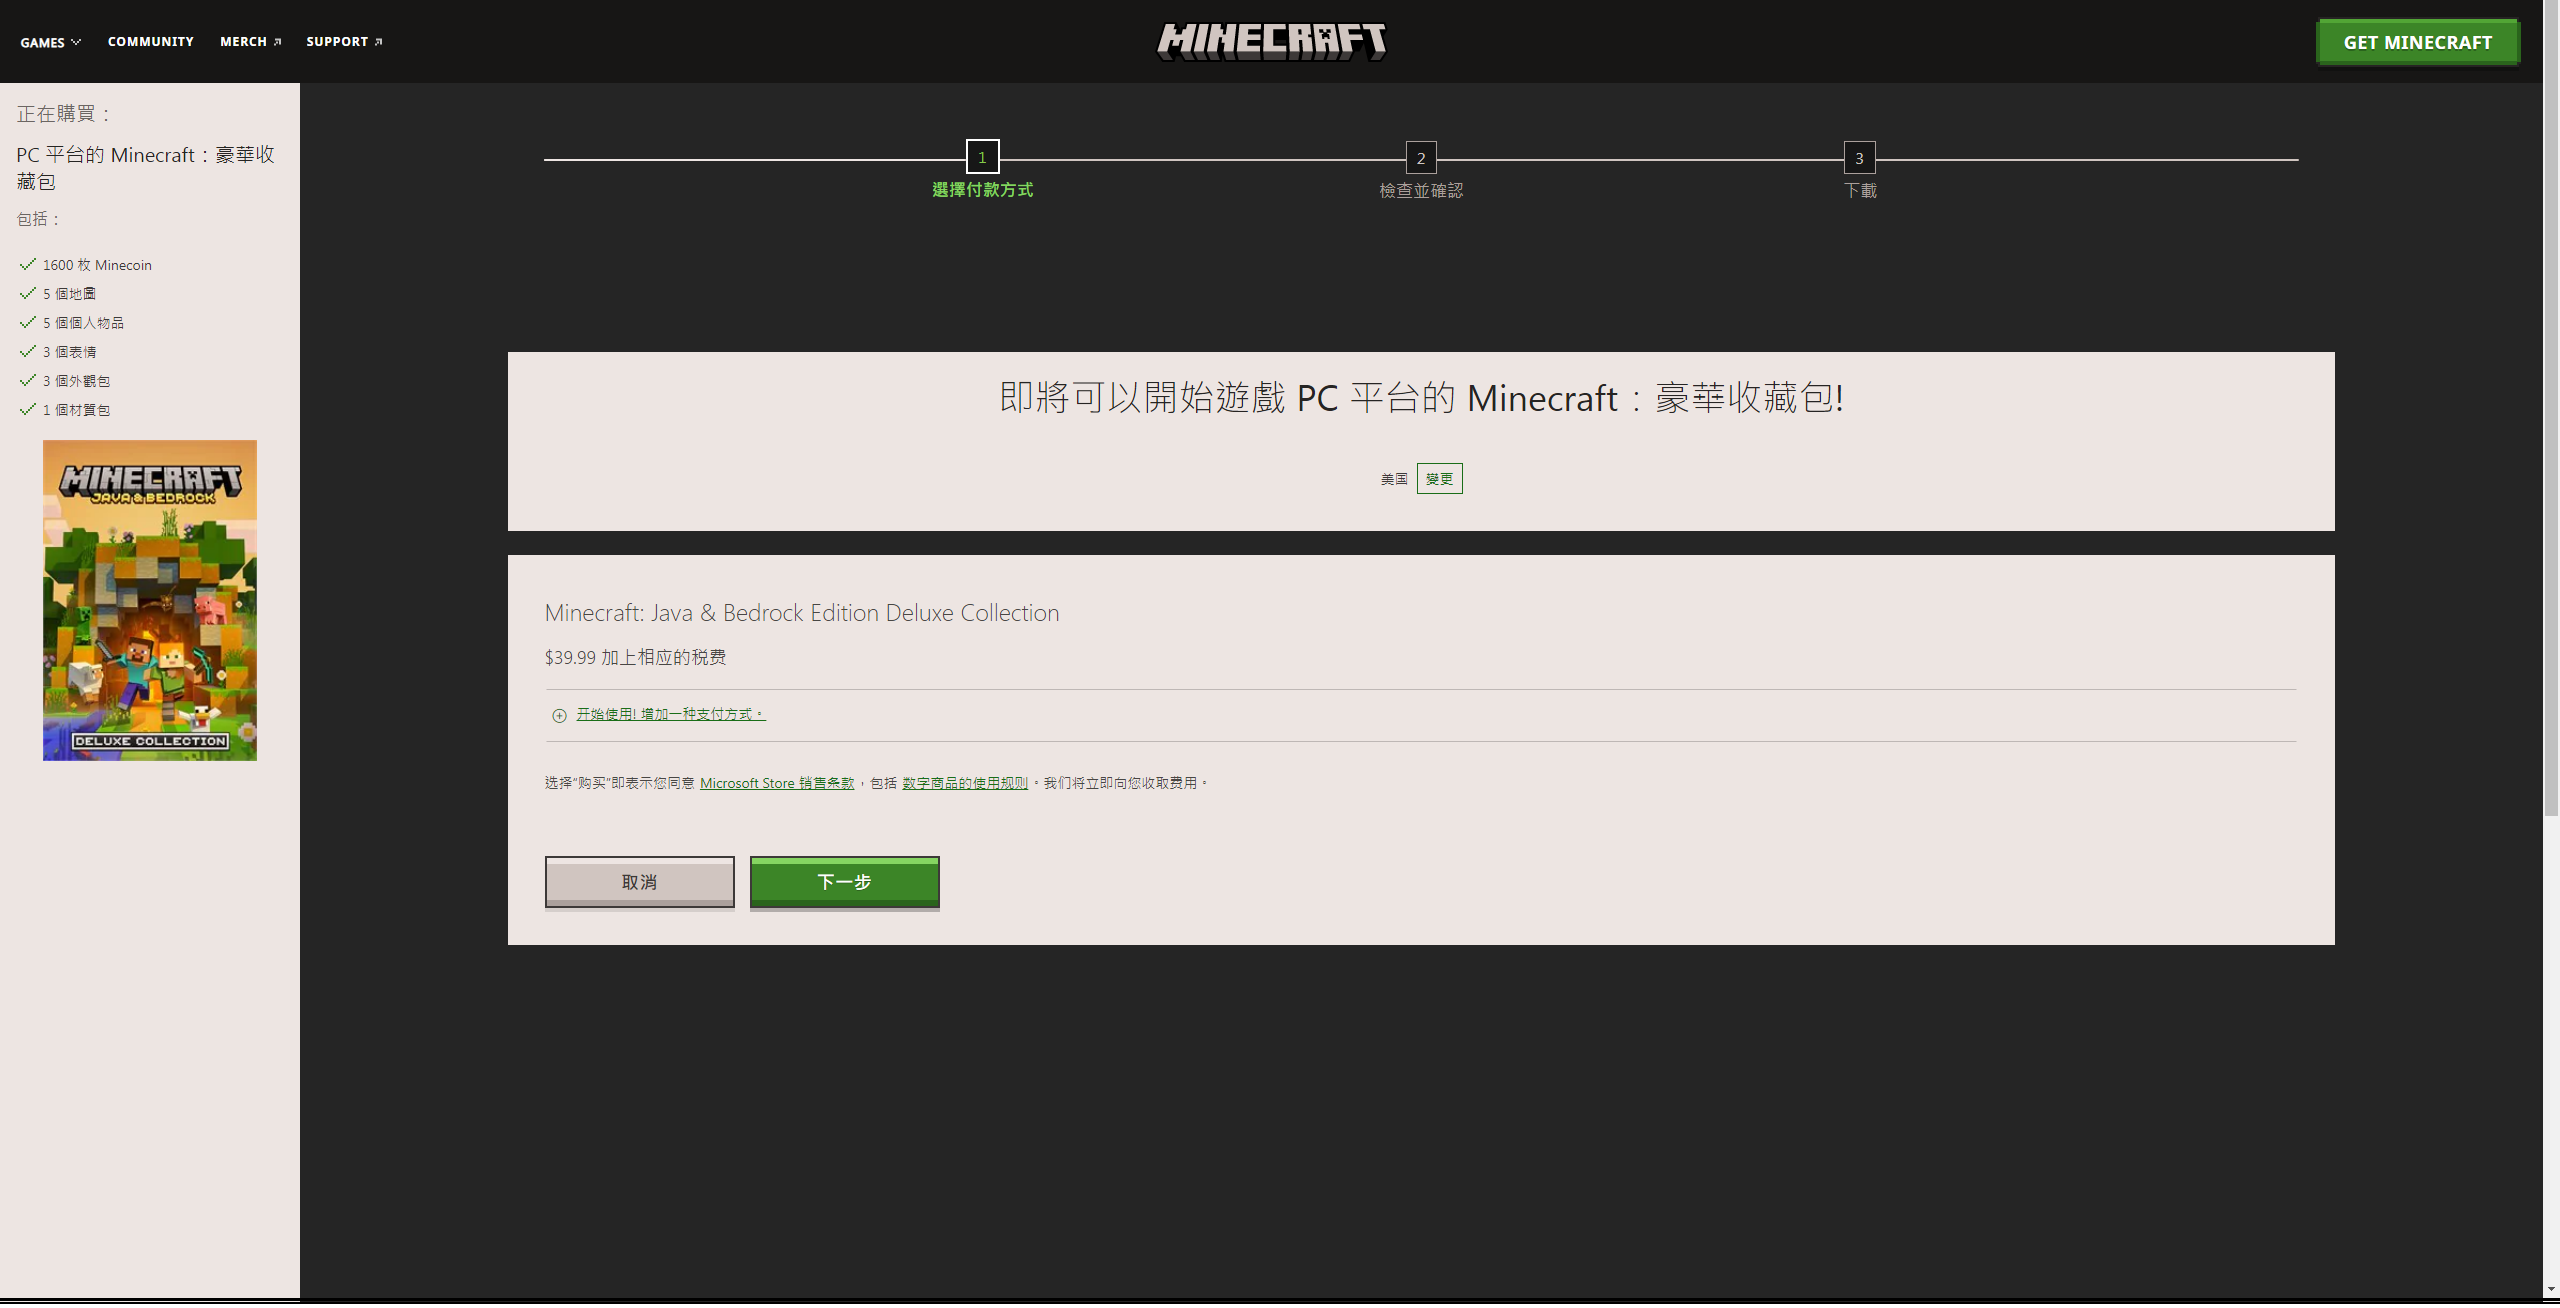
Task: Click the Deluxe Collection cover thumbnail
Action: [150, 600]
